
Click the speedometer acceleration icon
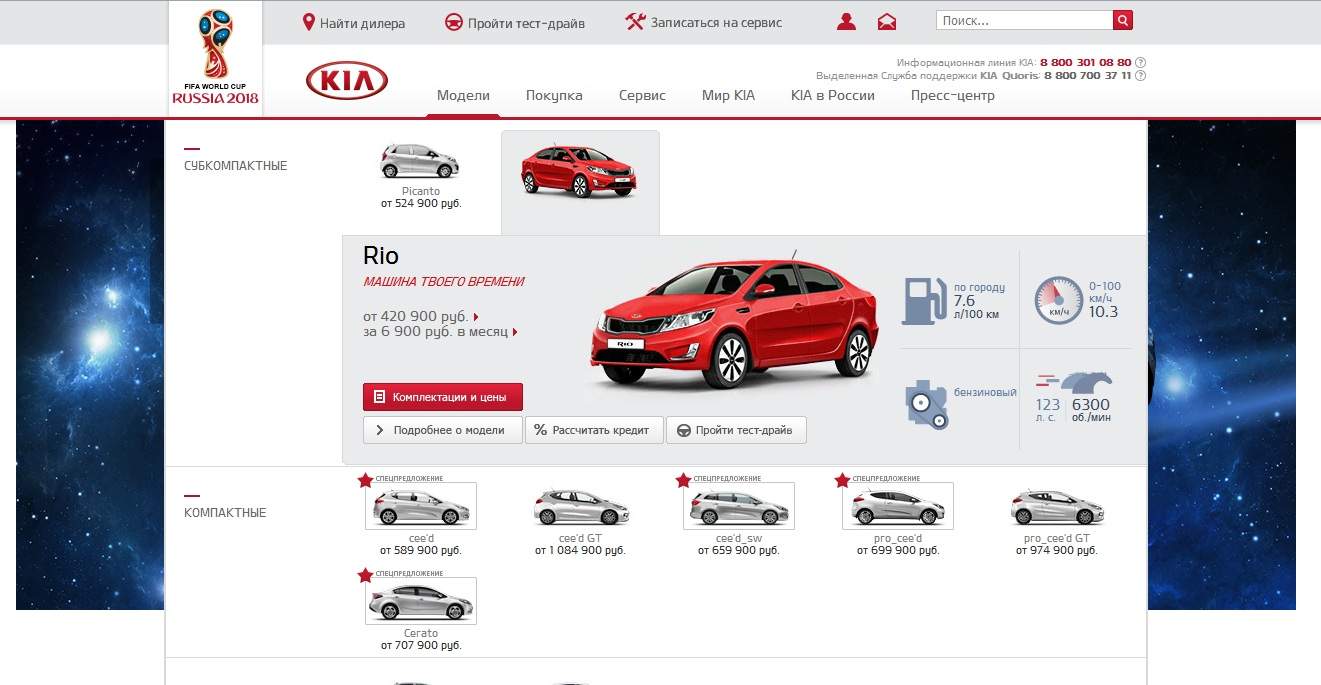(1058, 300)
